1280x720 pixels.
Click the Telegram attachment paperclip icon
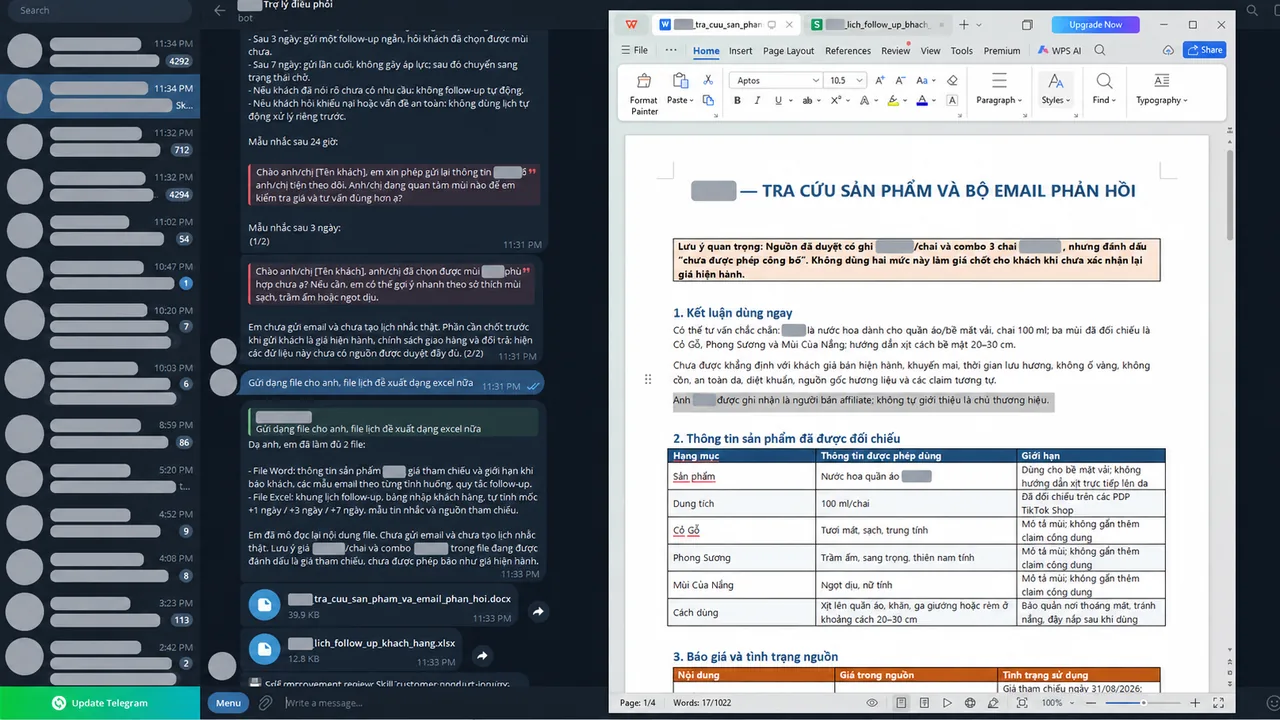click(265, 703)
